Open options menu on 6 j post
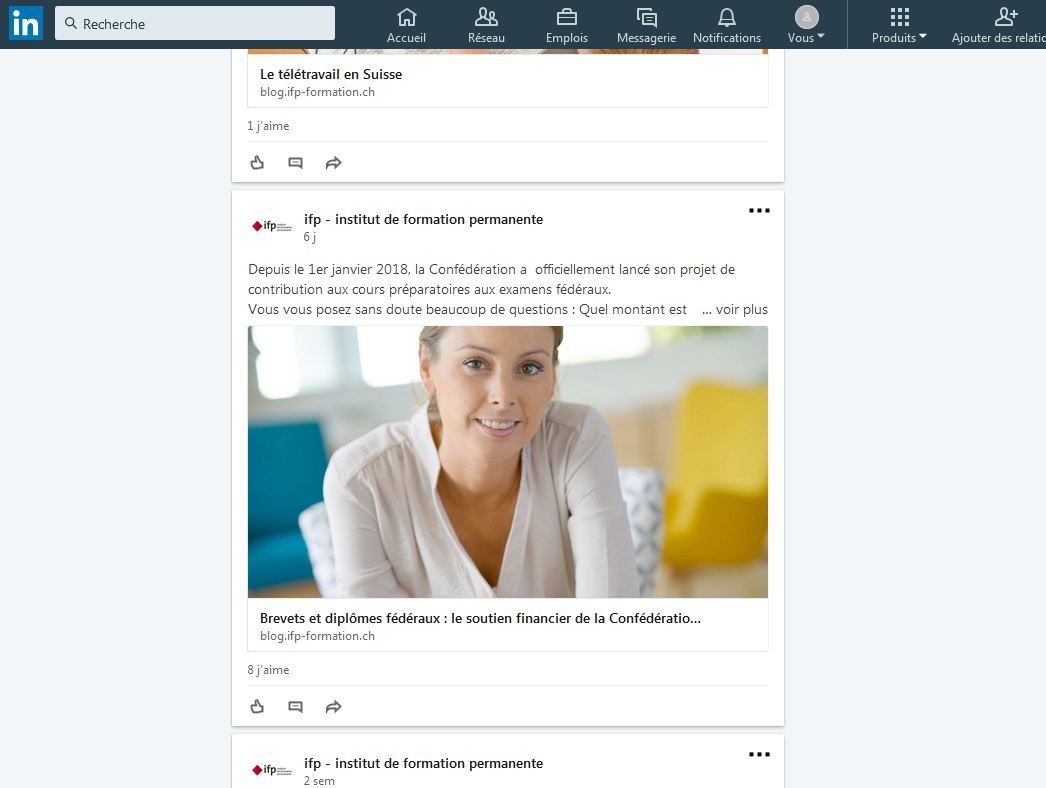 759,211
